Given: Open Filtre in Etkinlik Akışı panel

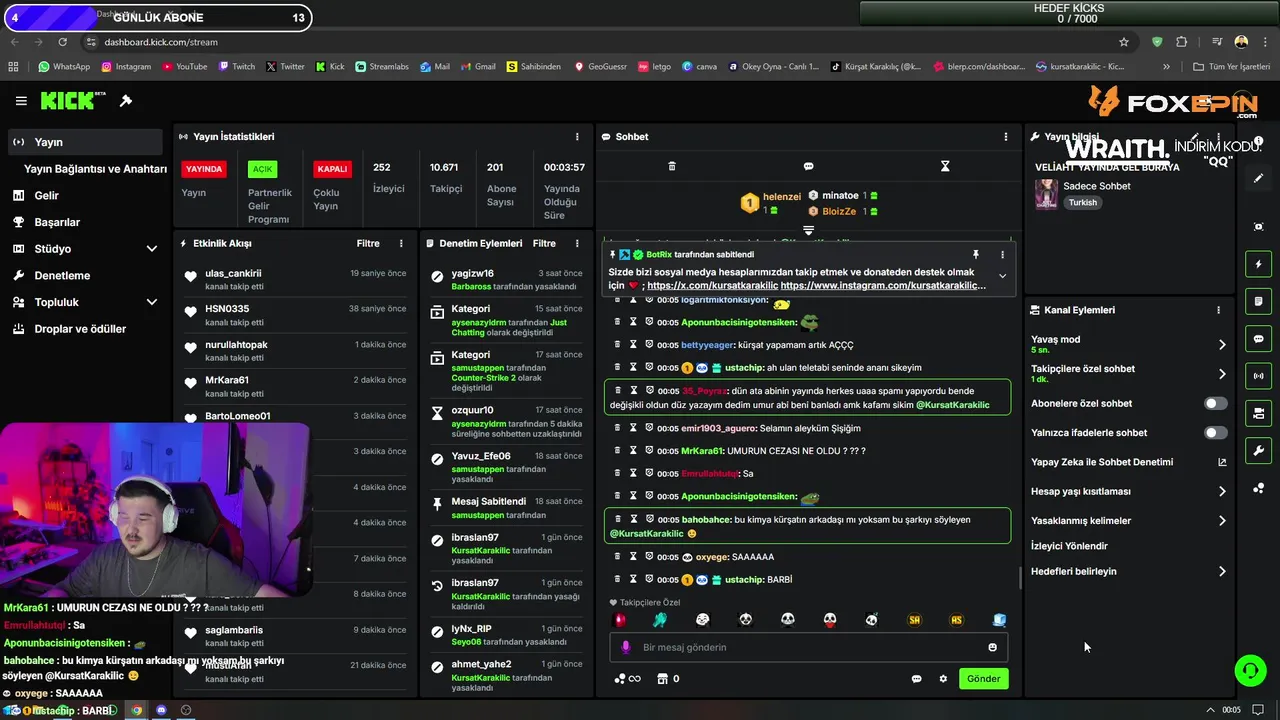Looking at the screenshot, I should (368, 243).
